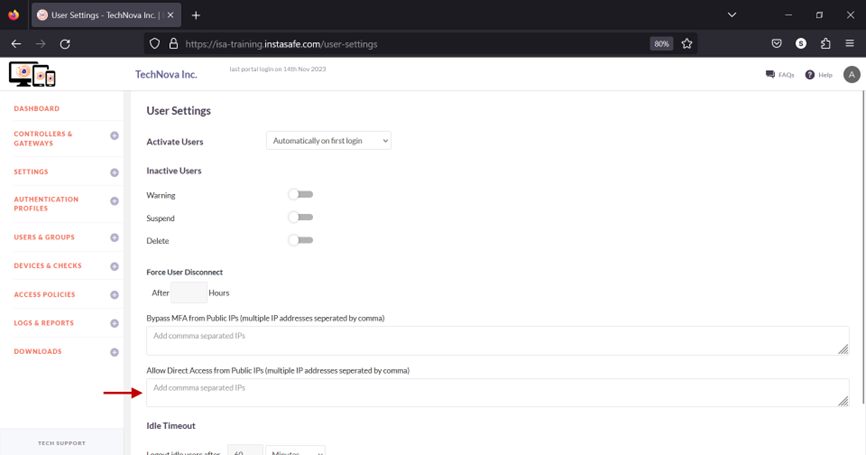Open the FAQs chat icon
Viewport: 866px width, 455px height.
point(770,74)
